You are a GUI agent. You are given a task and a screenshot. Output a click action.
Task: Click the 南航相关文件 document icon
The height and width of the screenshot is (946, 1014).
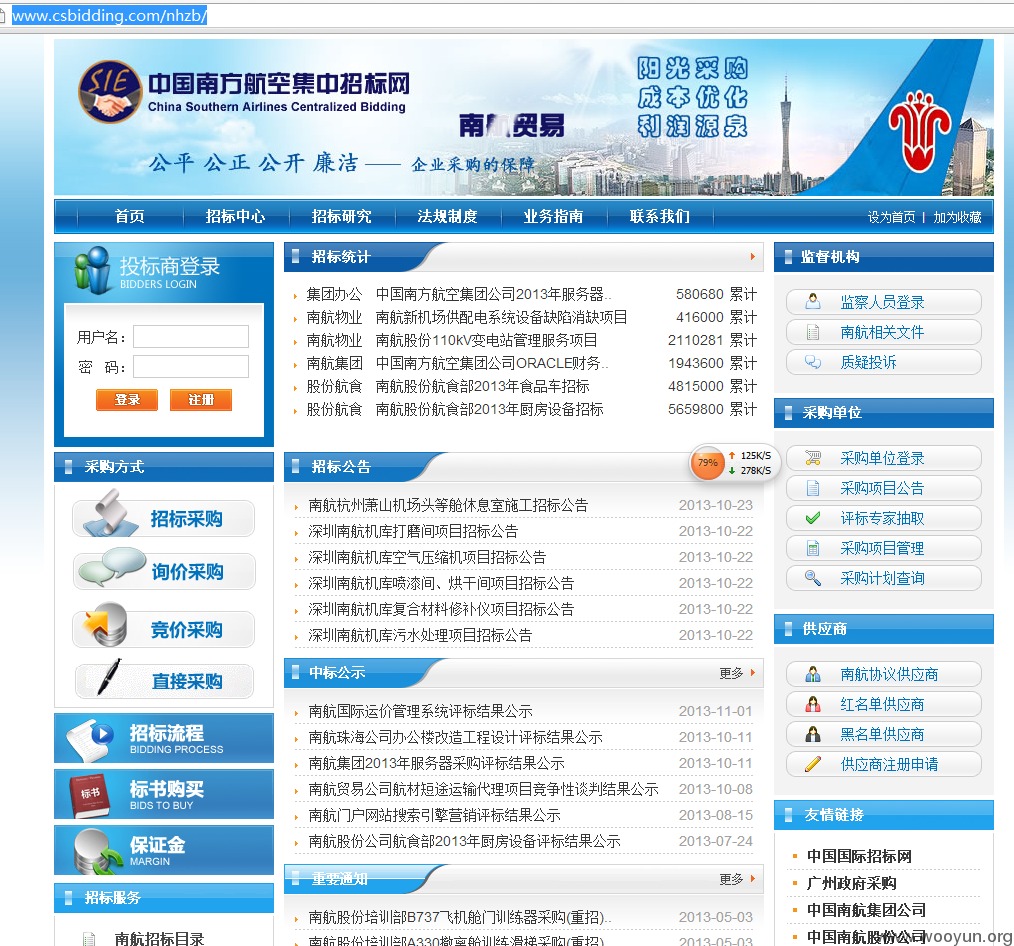pyautogui.click(x=813, y=332)
